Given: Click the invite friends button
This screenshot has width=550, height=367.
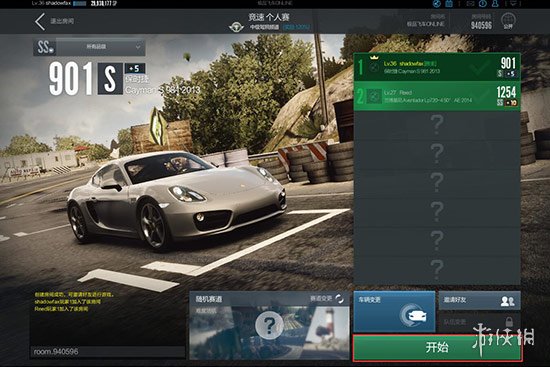Looking at the screenshot, I should click(479, 300).
